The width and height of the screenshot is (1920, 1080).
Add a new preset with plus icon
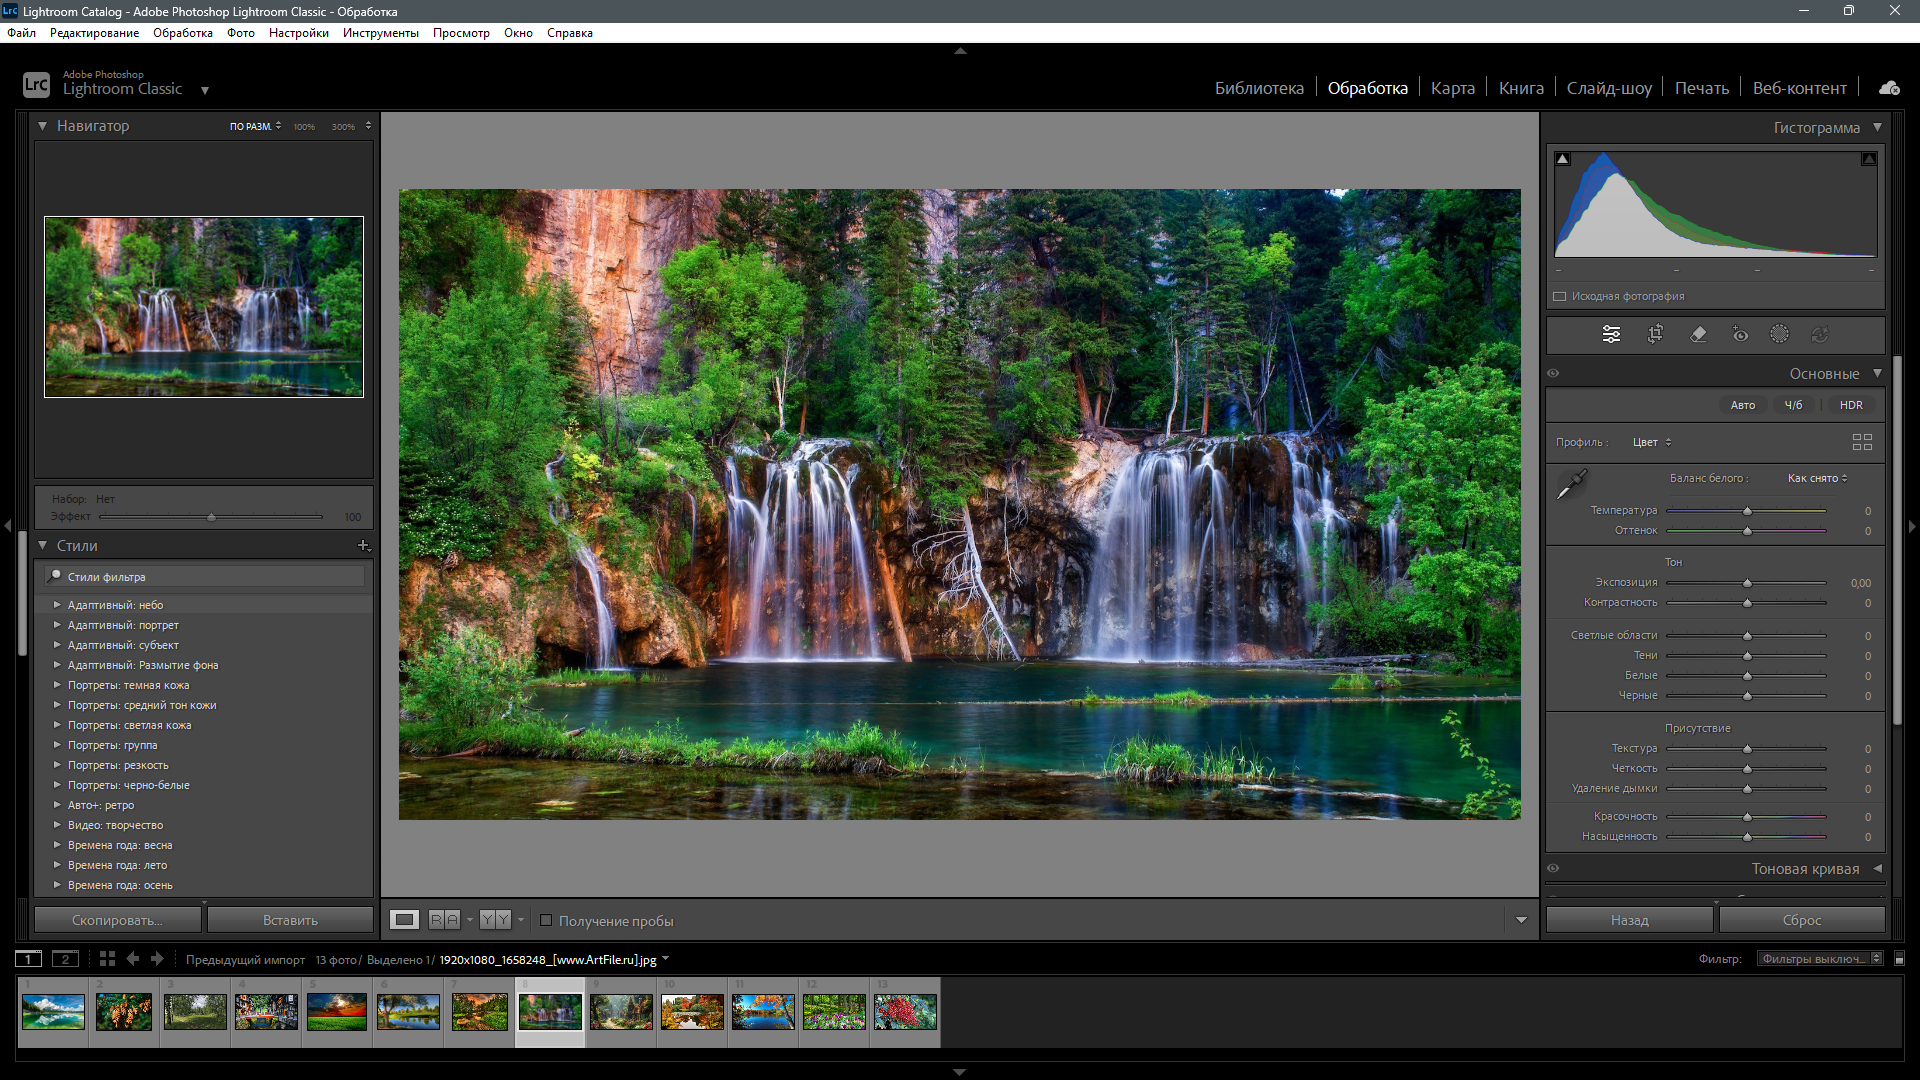(363, 546)
